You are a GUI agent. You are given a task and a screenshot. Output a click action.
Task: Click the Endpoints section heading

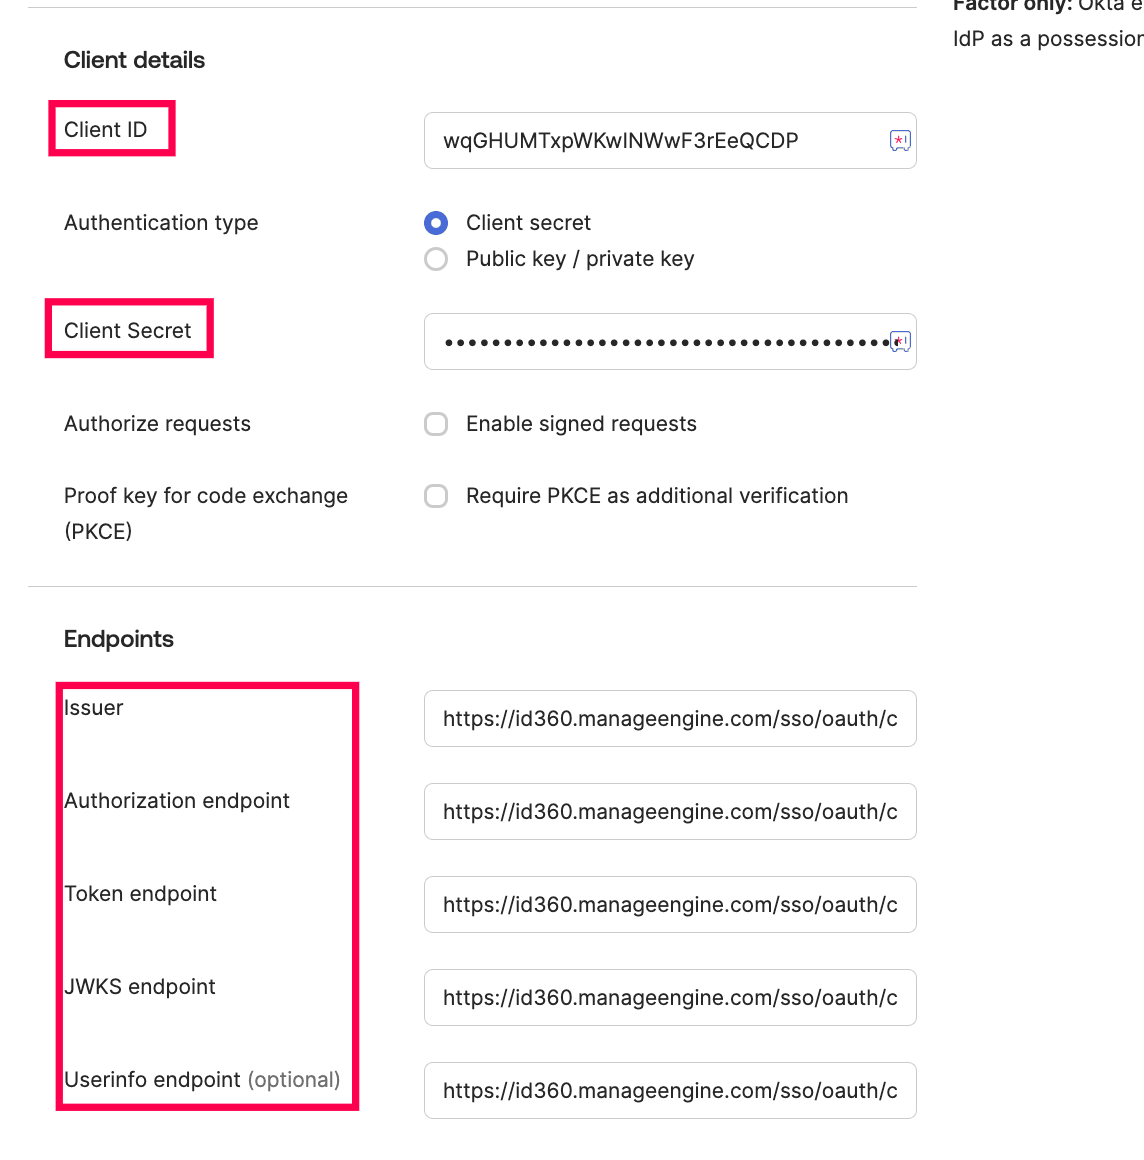pyautogui.click(x=119, y=639)
